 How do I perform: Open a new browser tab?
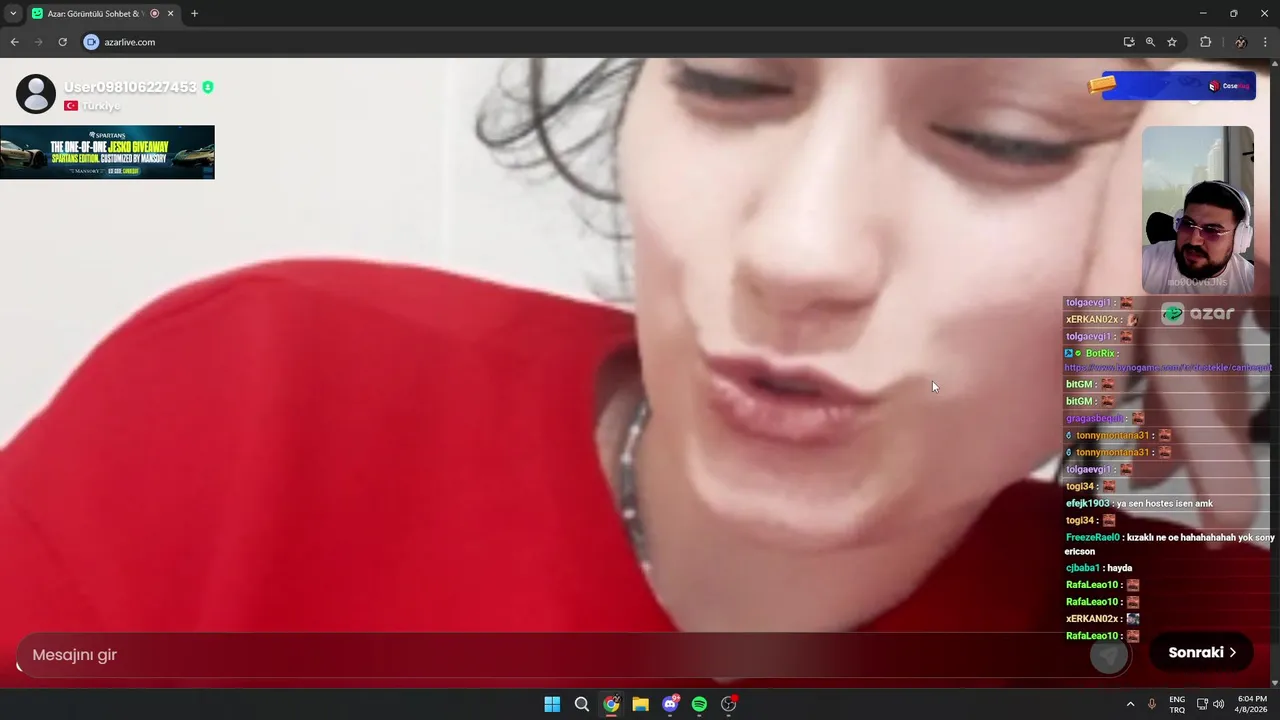coord(194,14)
